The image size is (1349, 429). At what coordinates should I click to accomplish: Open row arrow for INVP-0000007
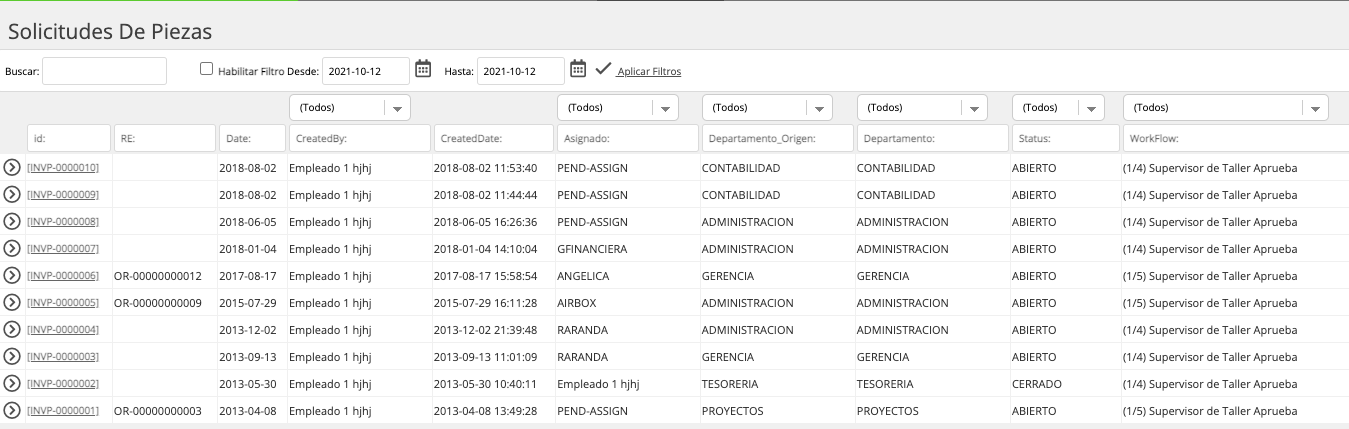(x=12, y=249)
